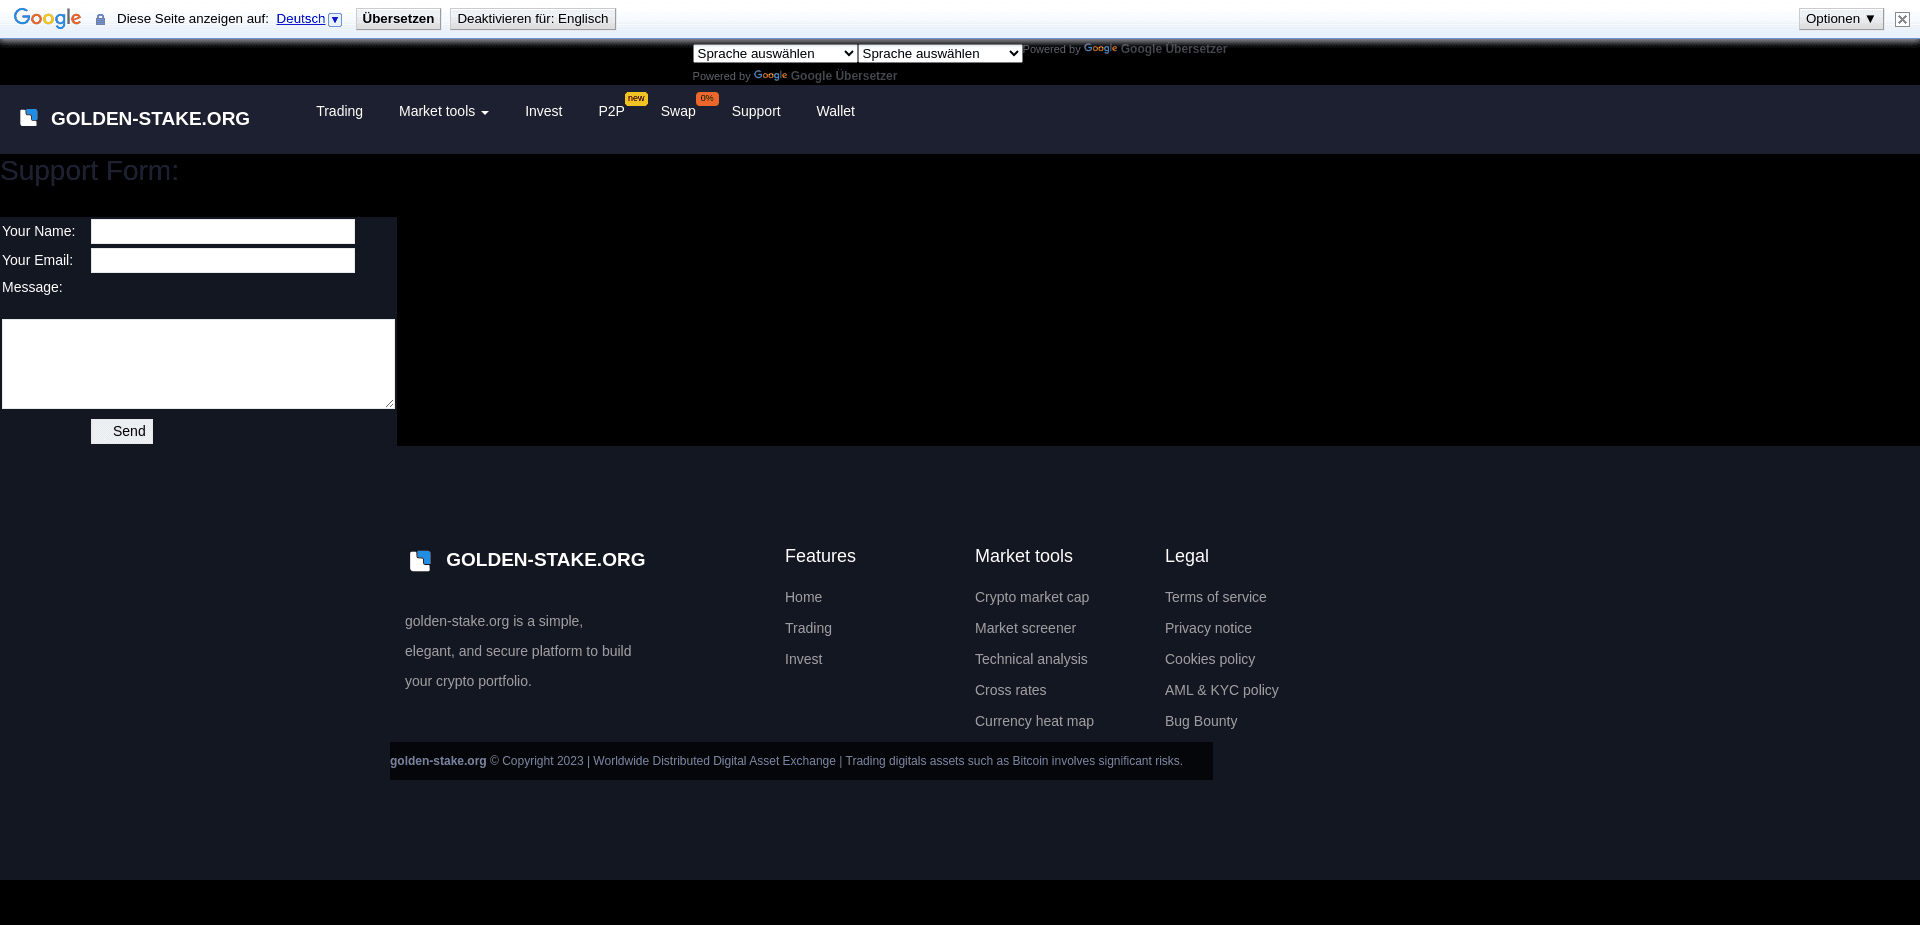Image resolution: width=1920 pixels, height=925 pixels.
Task: Click the lock icon beside the translate message
Action: point(99,18)
